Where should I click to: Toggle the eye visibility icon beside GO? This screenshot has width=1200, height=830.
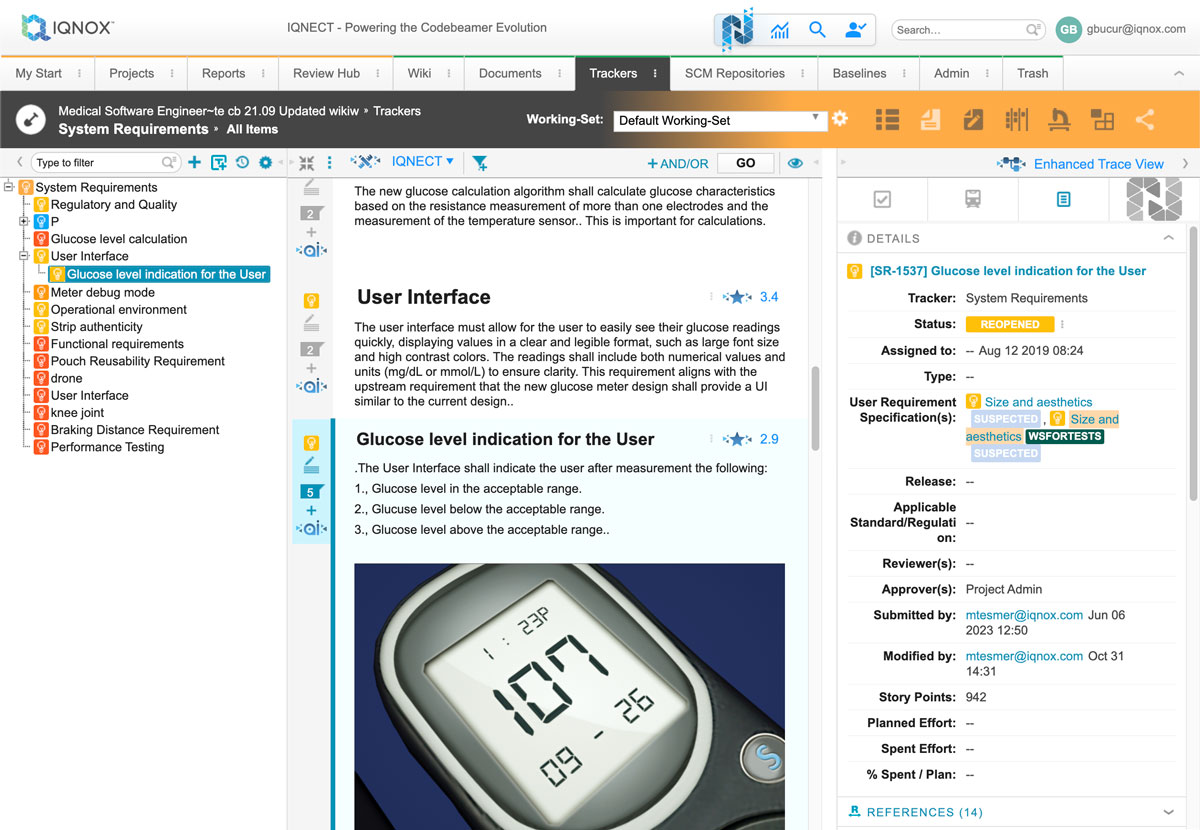[x=795, y=163]
